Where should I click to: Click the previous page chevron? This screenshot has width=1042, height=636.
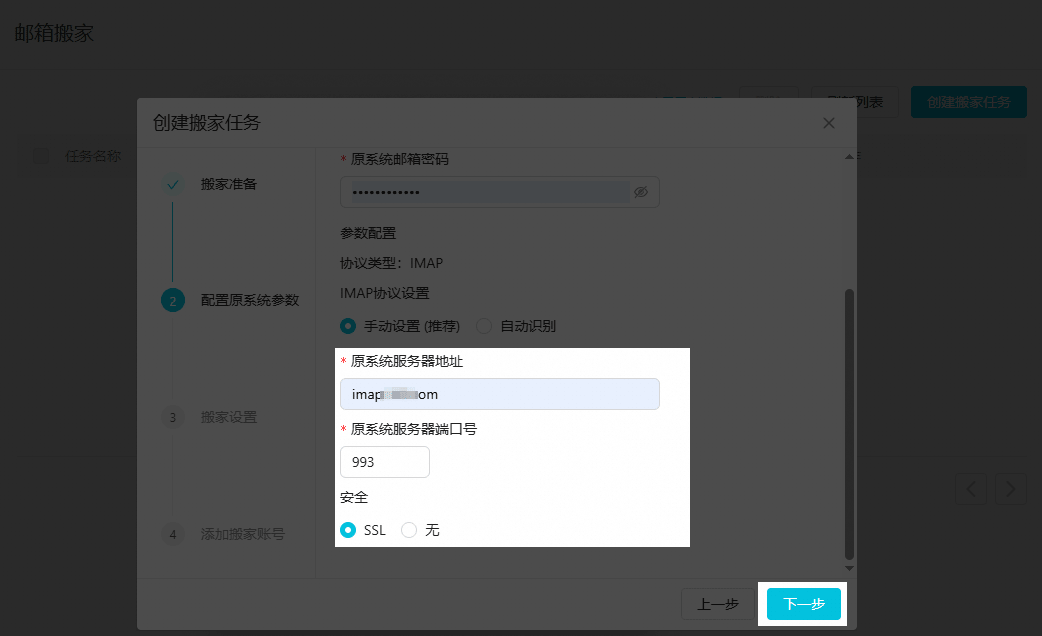point(971,489)
